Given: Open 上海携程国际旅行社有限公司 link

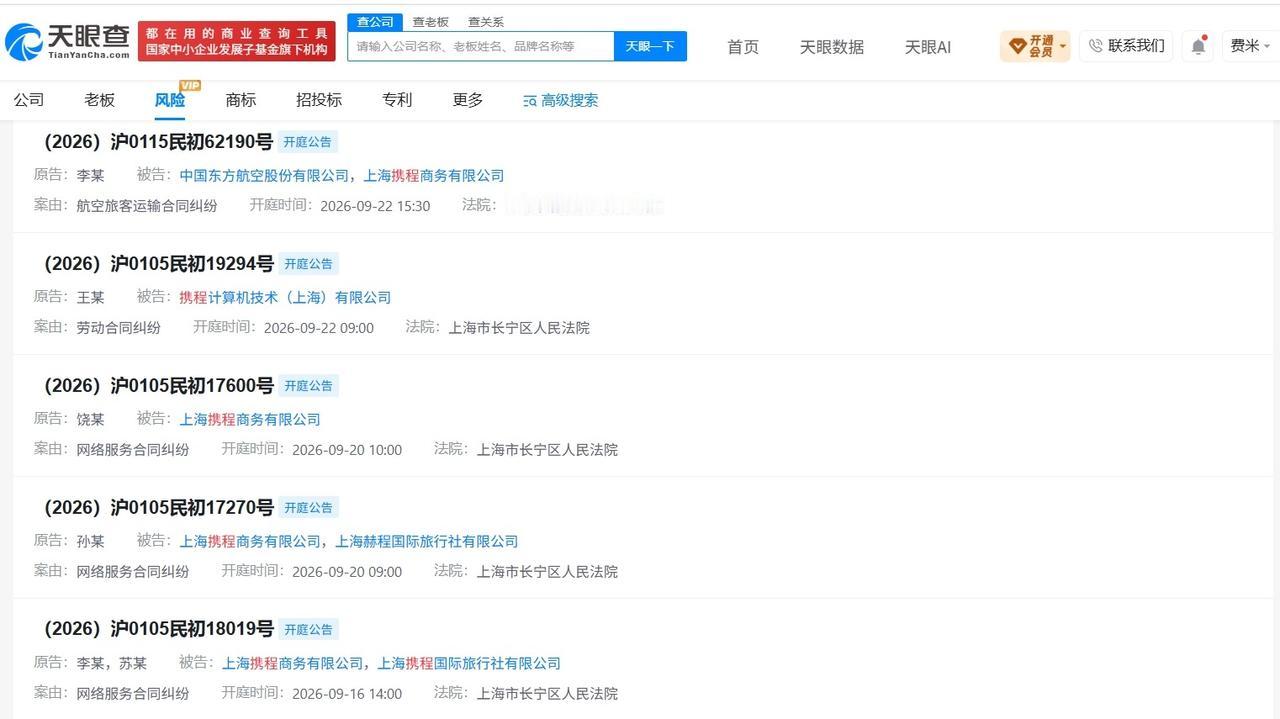Looking at the screenshot, I should [469, 664].
